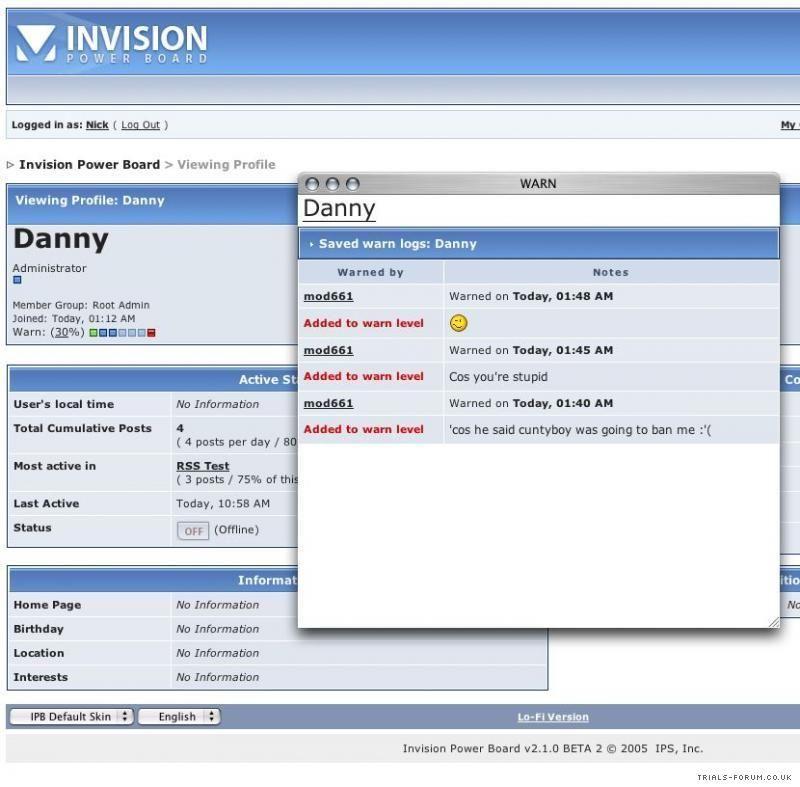The width and height of the screenshot is (800, 787).
Task: Click the Home Page No Information value
Action: coord(218,605)
